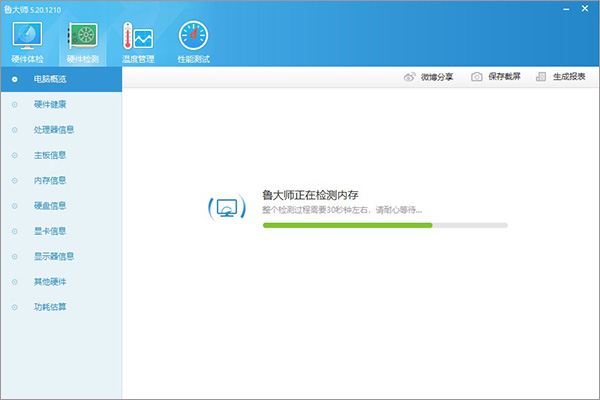Click the 生成报表 button text
This screenshot has width=600, height=400.
pos(569,77)
